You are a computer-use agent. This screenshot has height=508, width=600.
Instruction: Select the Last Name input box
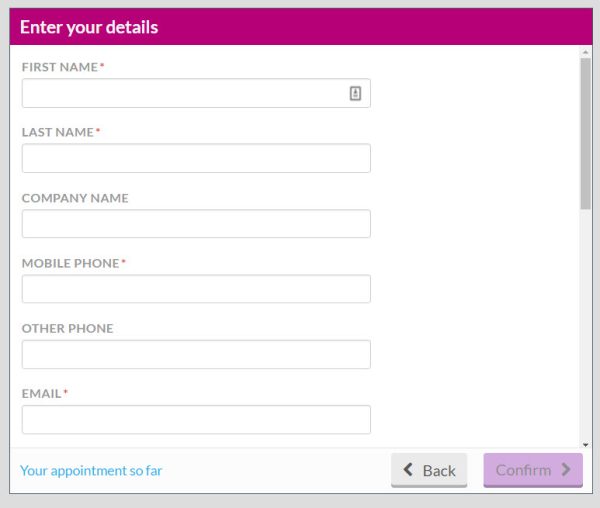[x=196, y=158]
